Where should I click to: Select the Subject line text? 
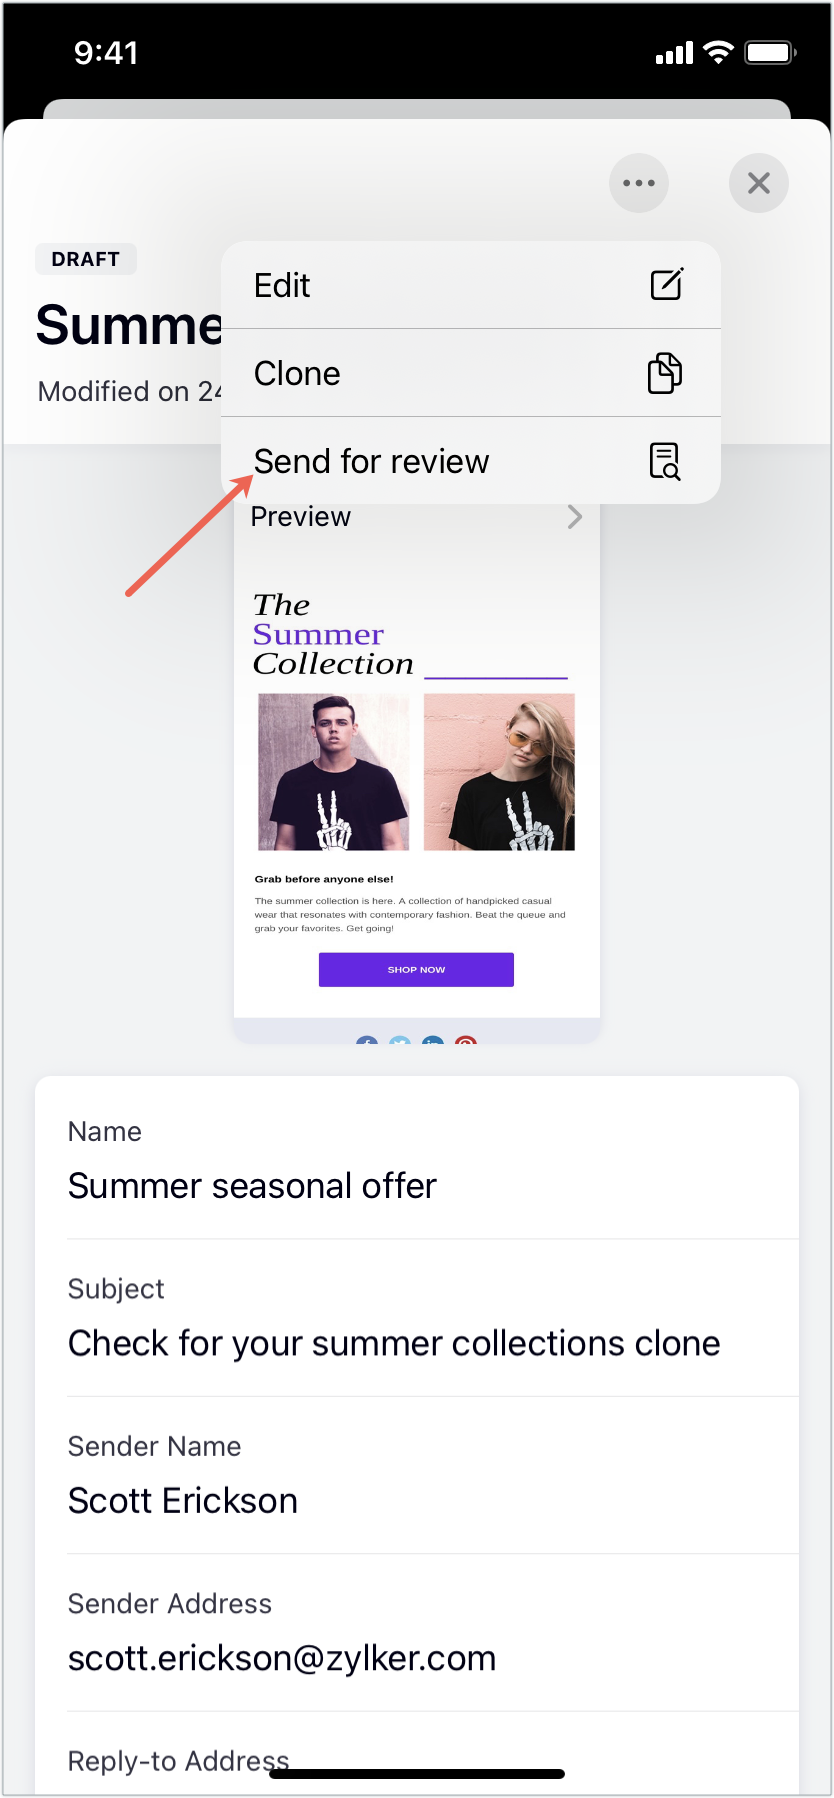(x=394, y=1343)
